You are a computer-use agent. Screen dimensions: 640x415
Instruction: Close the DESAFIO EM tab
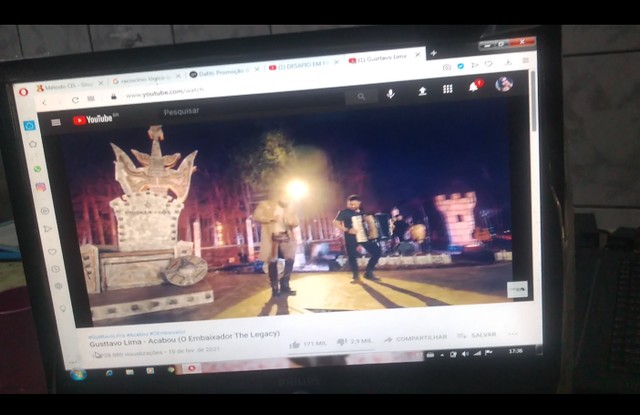coord(336,62)
